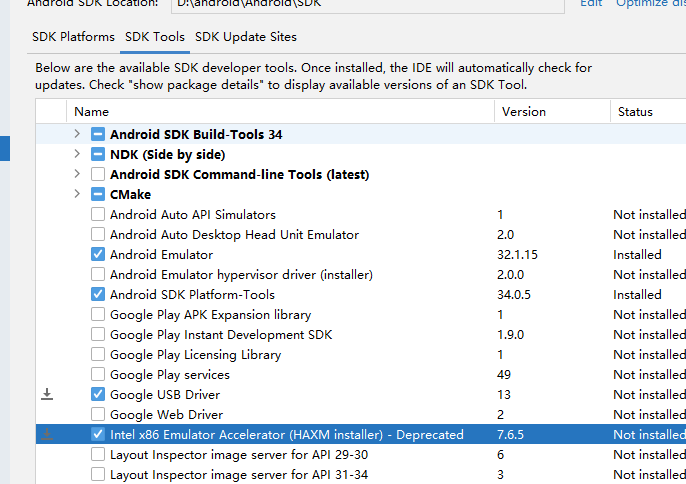Click version 49 of Google Play services
Image resolution: width=686 pixels, height=484 pixels.
tap(504, 375)
